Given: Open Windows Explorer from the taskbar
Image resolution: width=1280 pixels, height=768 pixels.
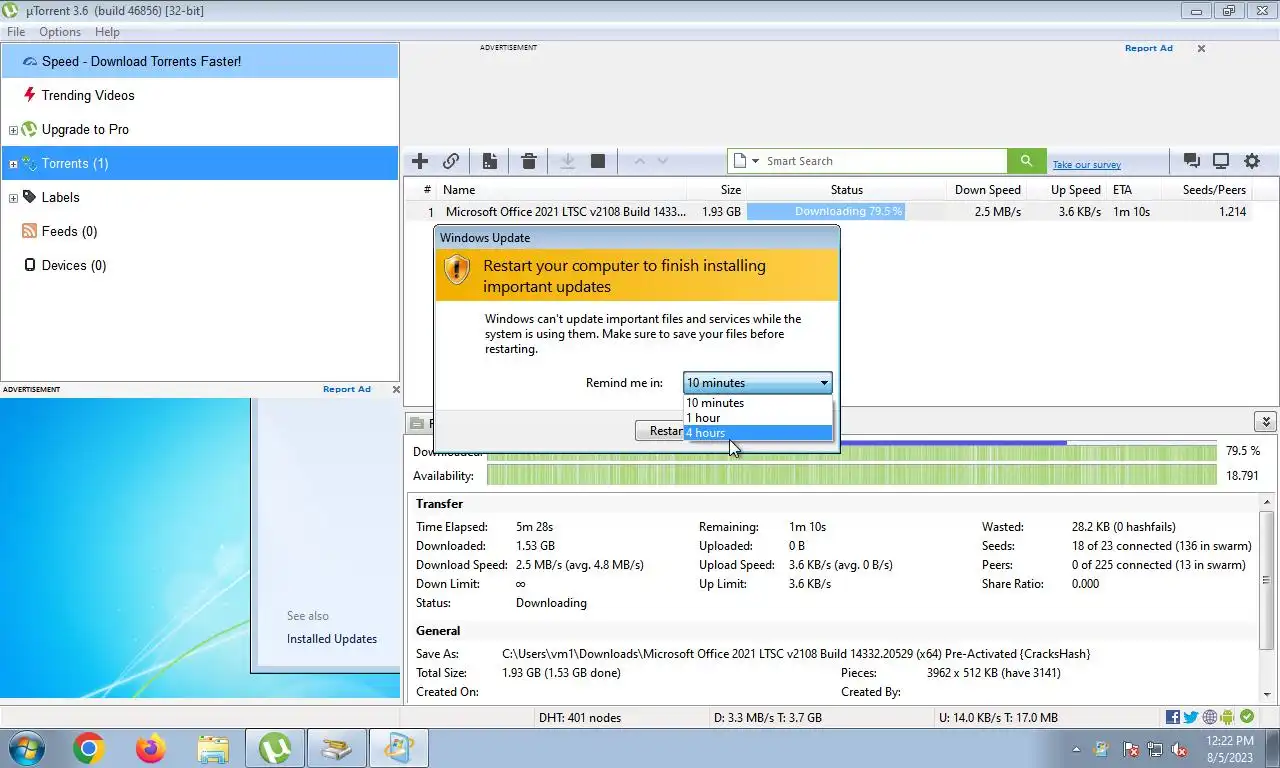Looking at the screenshot, I should (x=213, y=748).
